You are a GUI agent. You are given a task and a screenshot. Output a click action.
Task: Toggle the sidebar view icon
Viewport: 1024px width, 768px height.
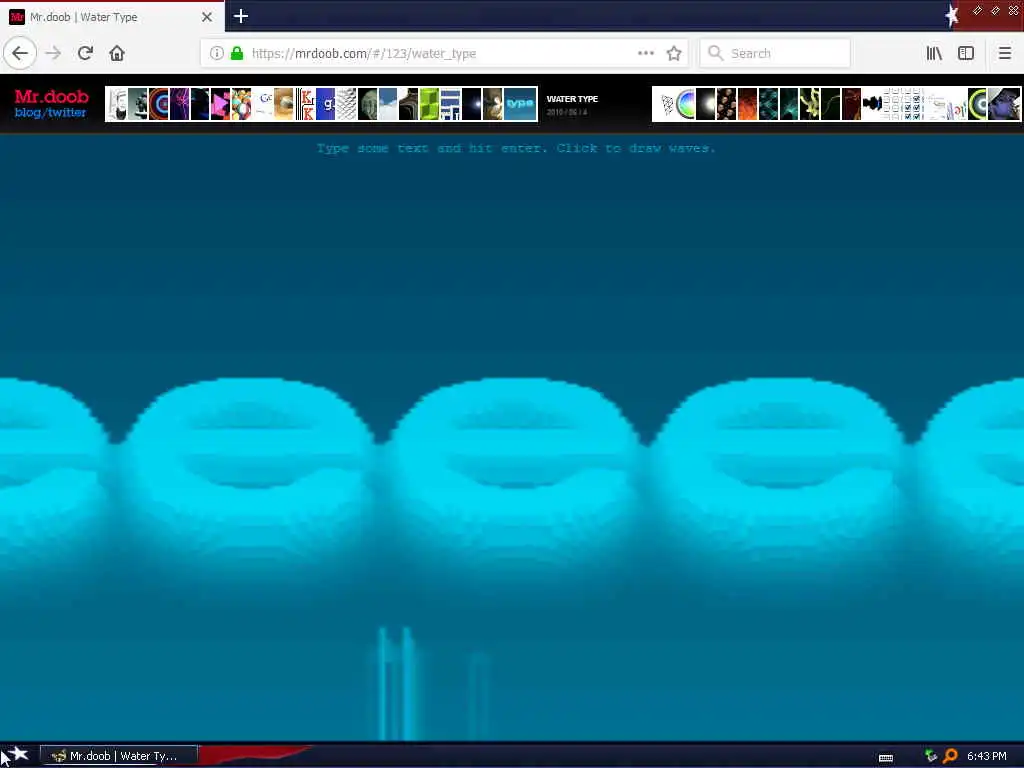tap(966, 53)
